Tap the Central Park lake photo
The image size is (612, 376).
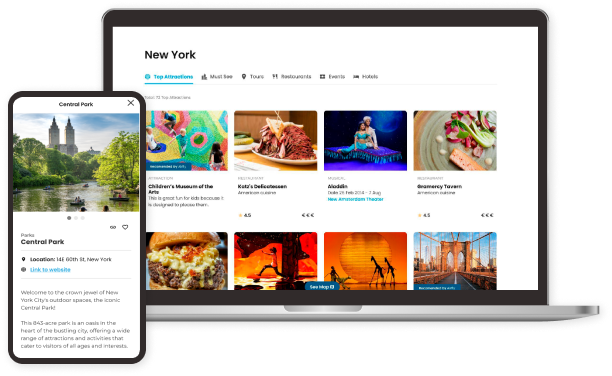coord(76,162)
